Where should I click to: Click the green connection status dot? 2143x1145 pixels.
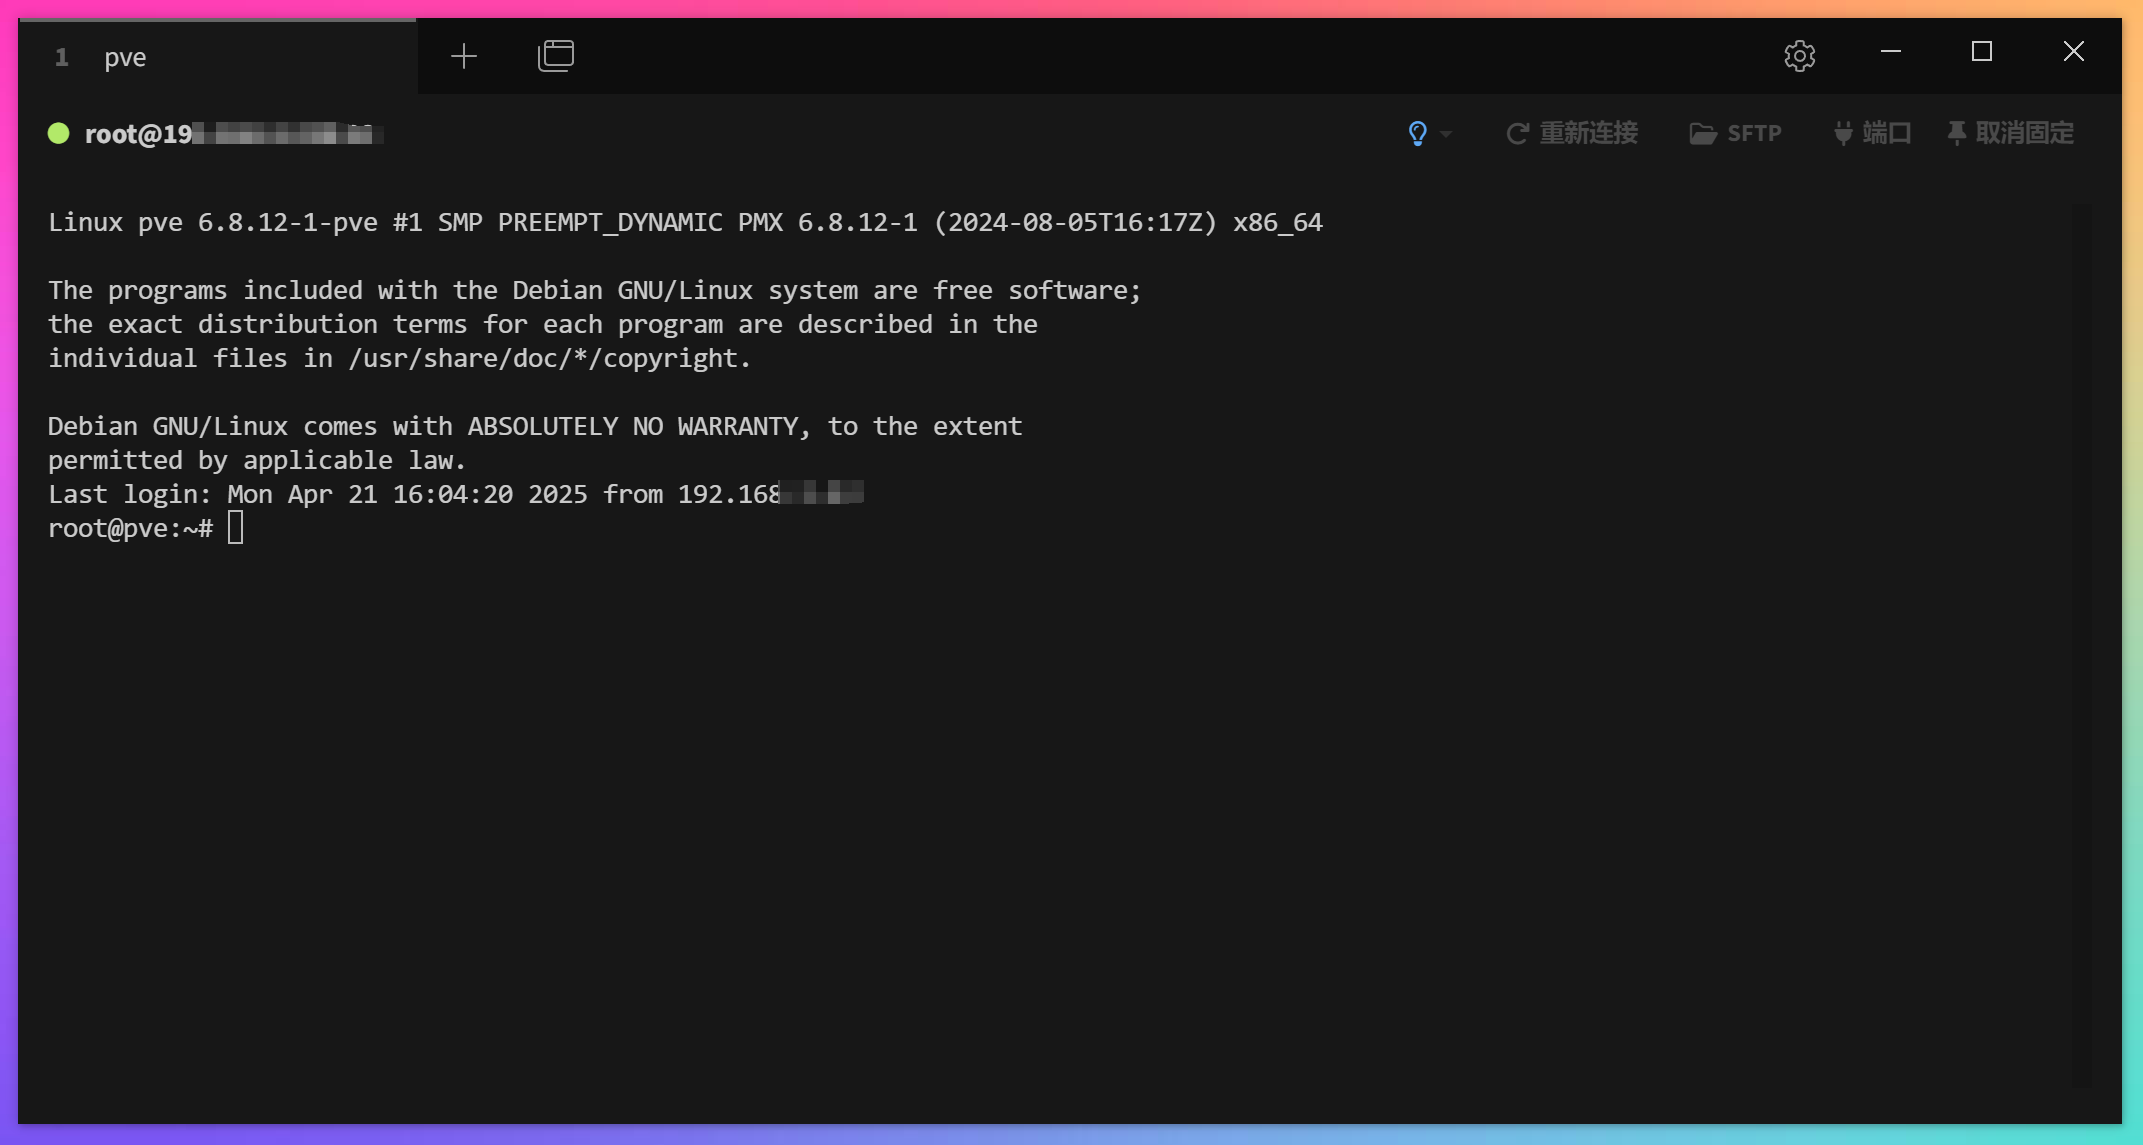click(x=59, y=134)
